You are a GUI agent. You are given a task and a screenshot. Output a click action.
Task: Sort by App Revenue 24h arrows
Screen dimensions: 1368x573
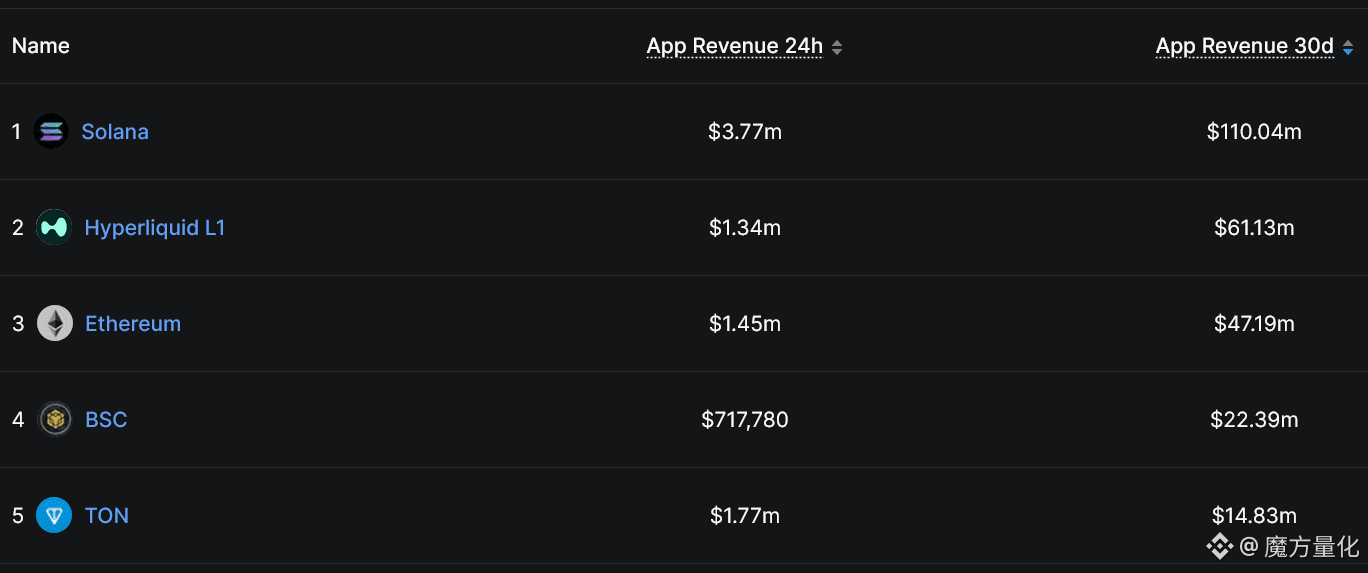pos(837,47)
